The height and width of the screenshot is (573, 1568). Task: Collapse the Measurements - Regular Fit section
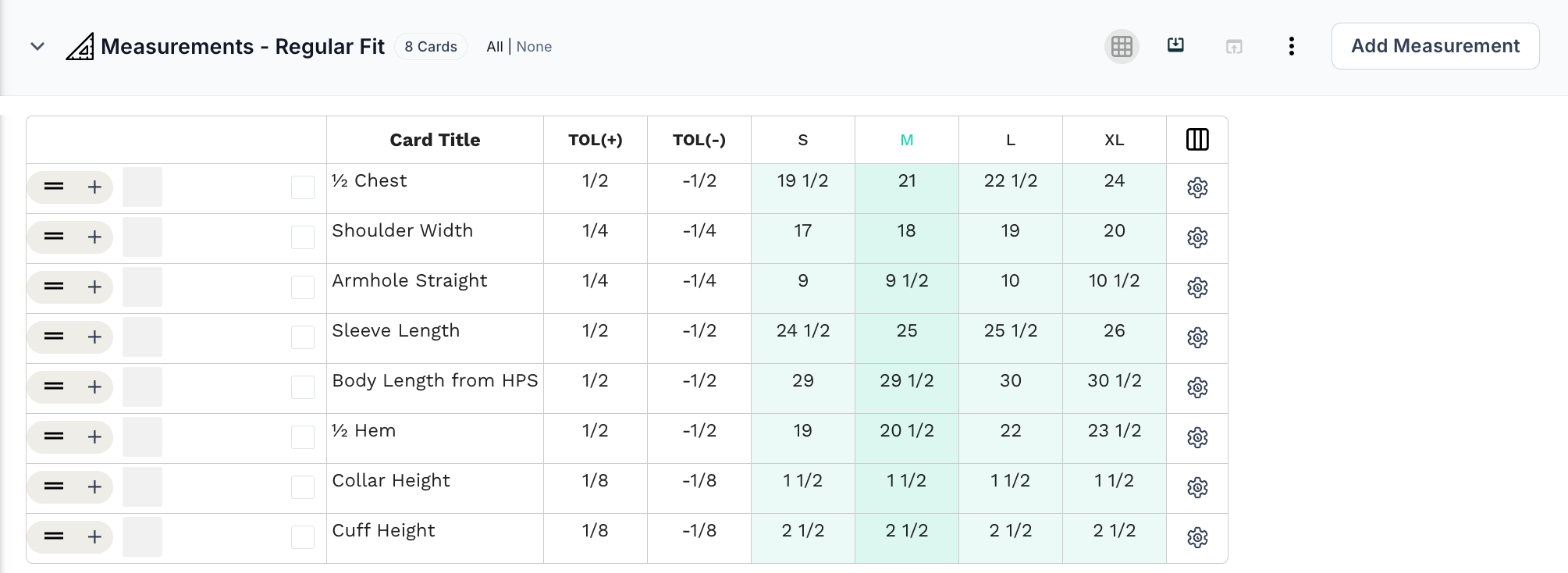[x=37, y=46]
